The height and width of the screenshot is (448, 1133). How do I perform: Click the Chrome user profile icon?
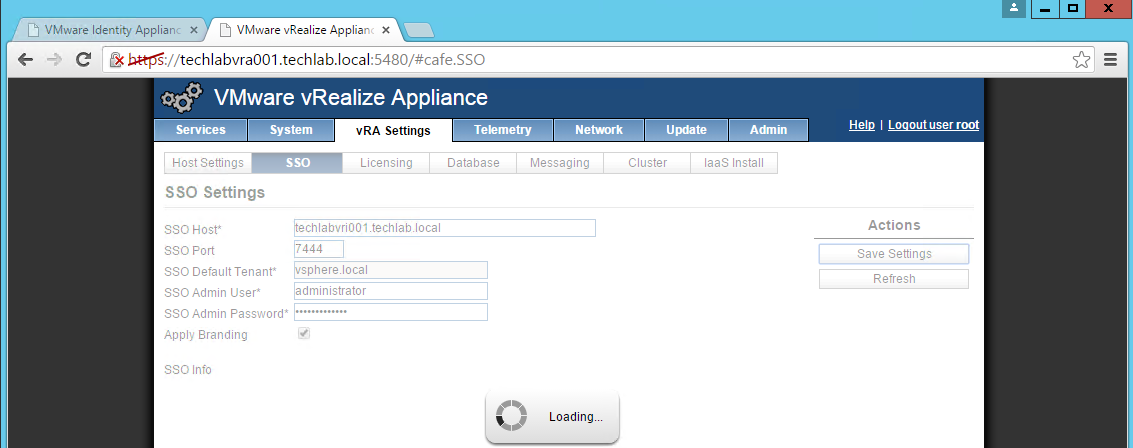[1014, 8]
